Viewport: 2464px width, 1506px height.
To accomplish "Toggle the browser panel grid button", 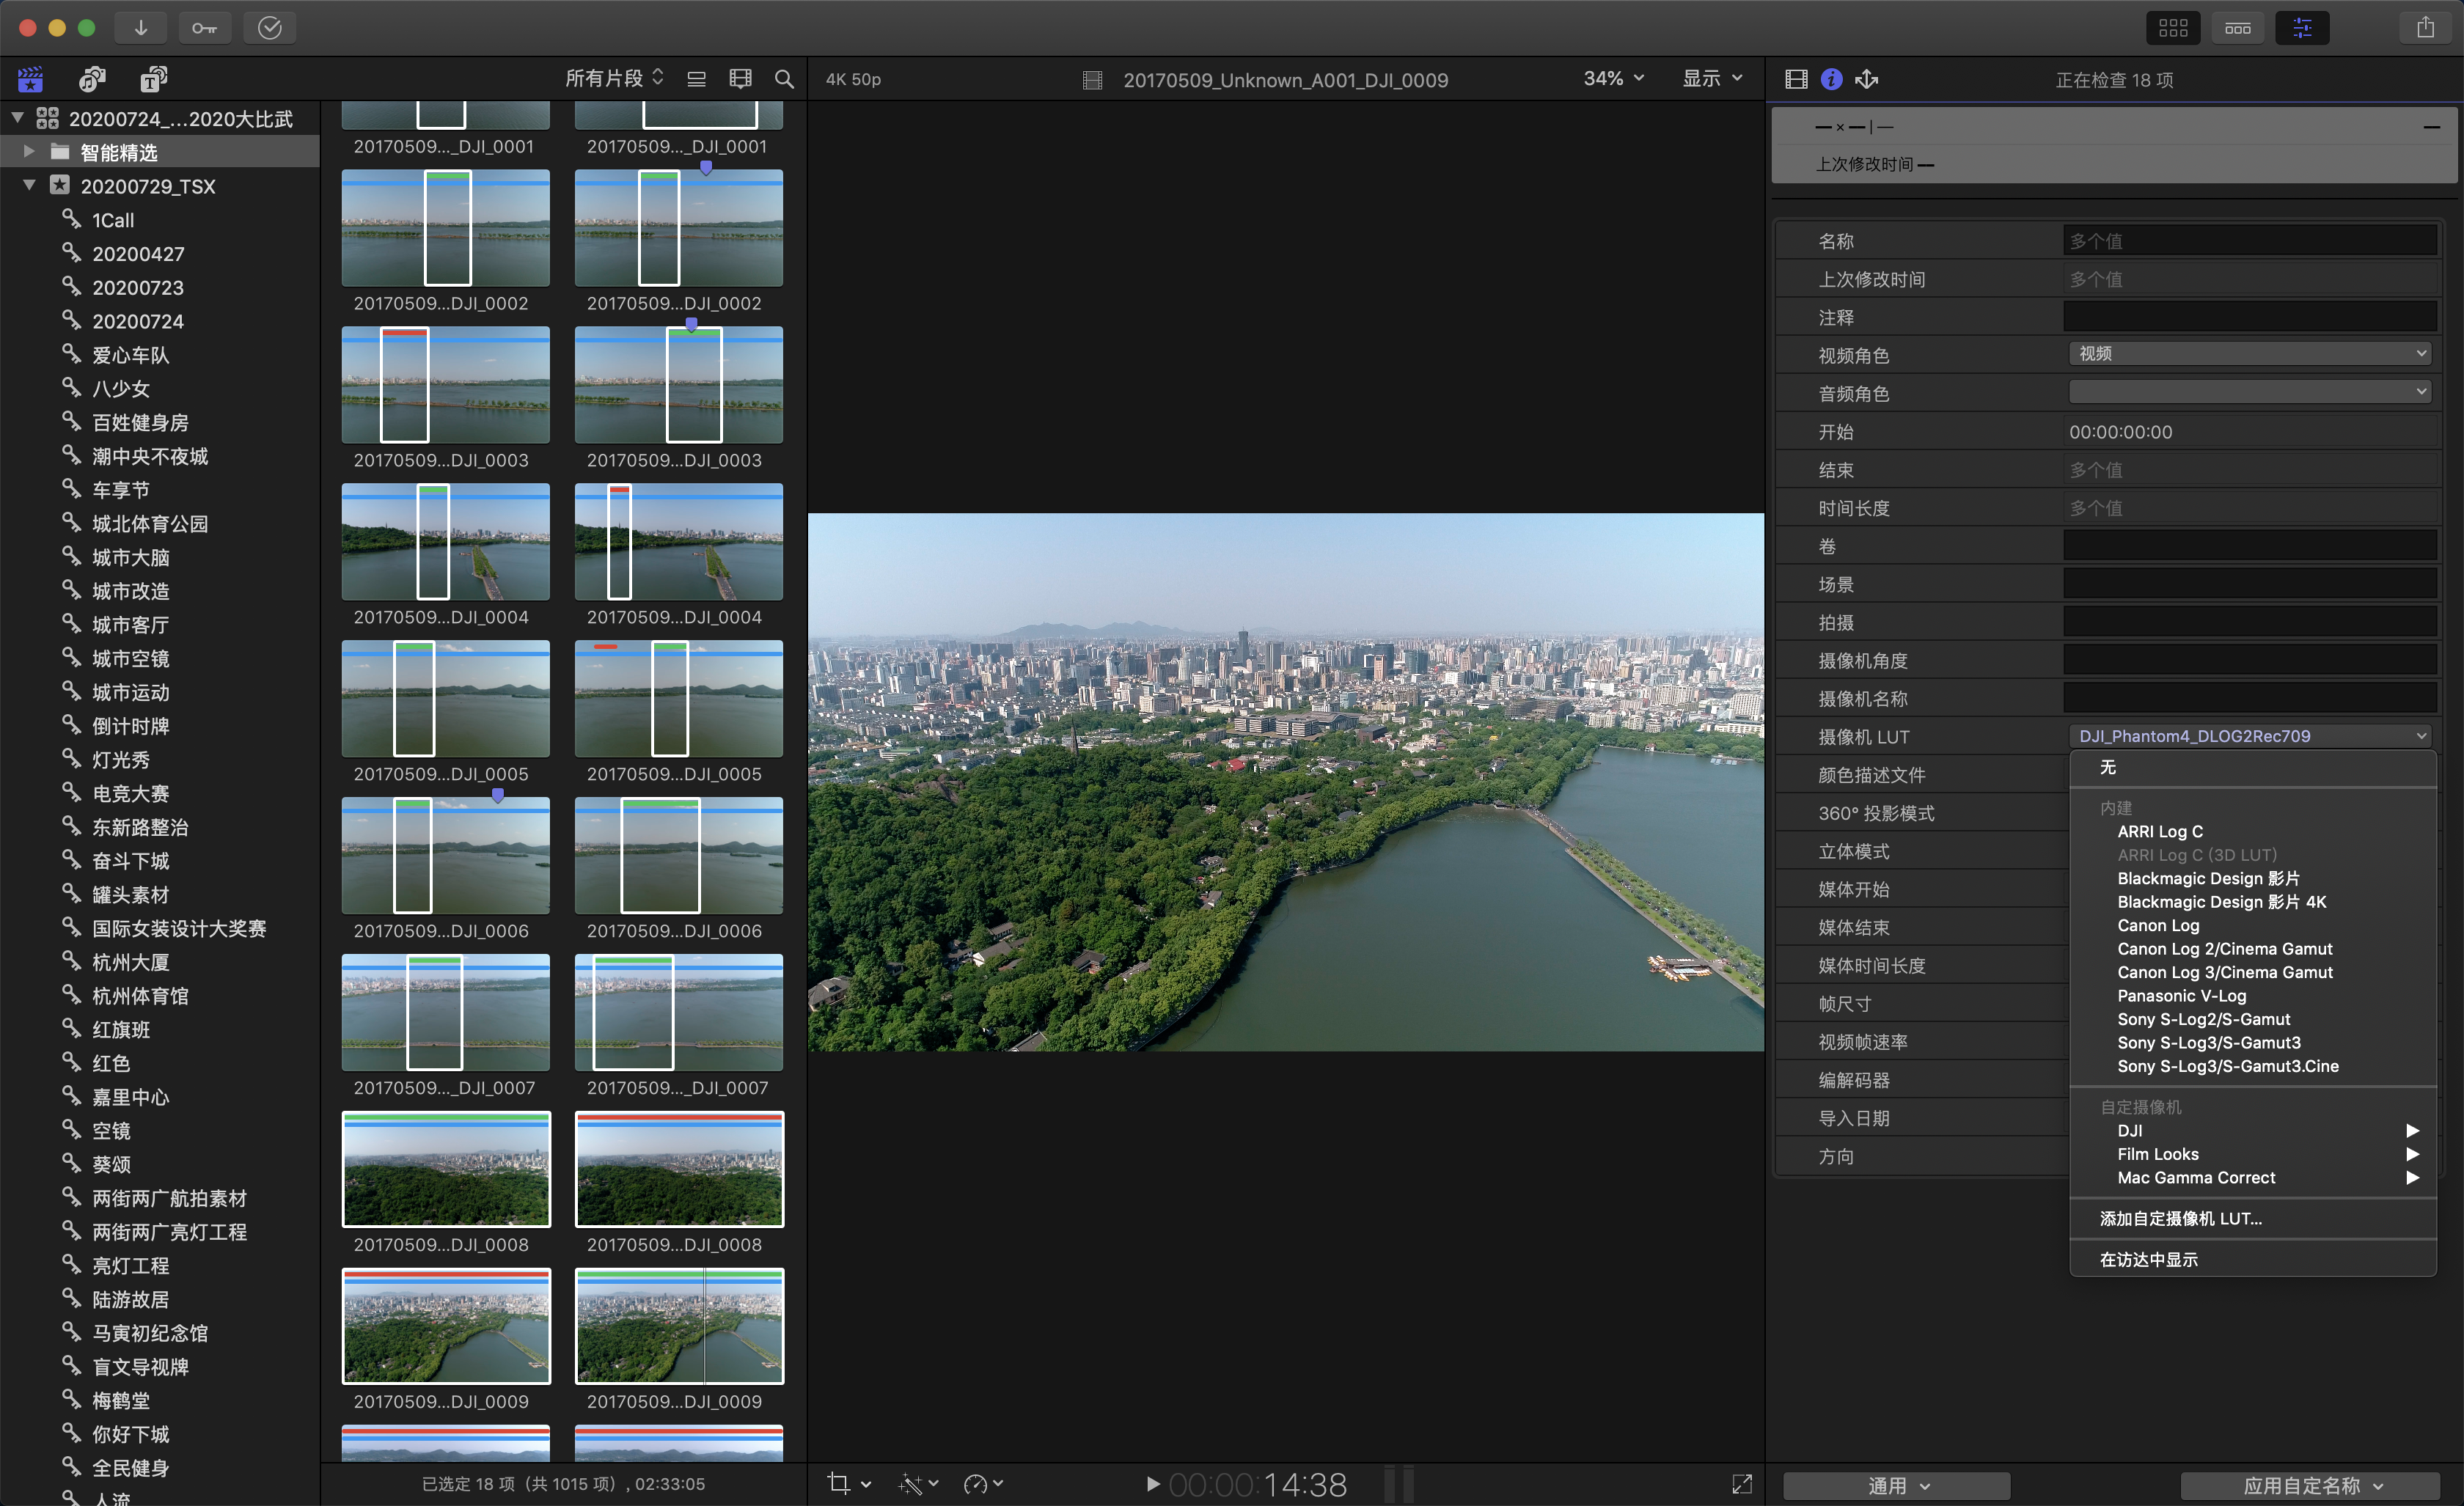I will [2172, 28].
